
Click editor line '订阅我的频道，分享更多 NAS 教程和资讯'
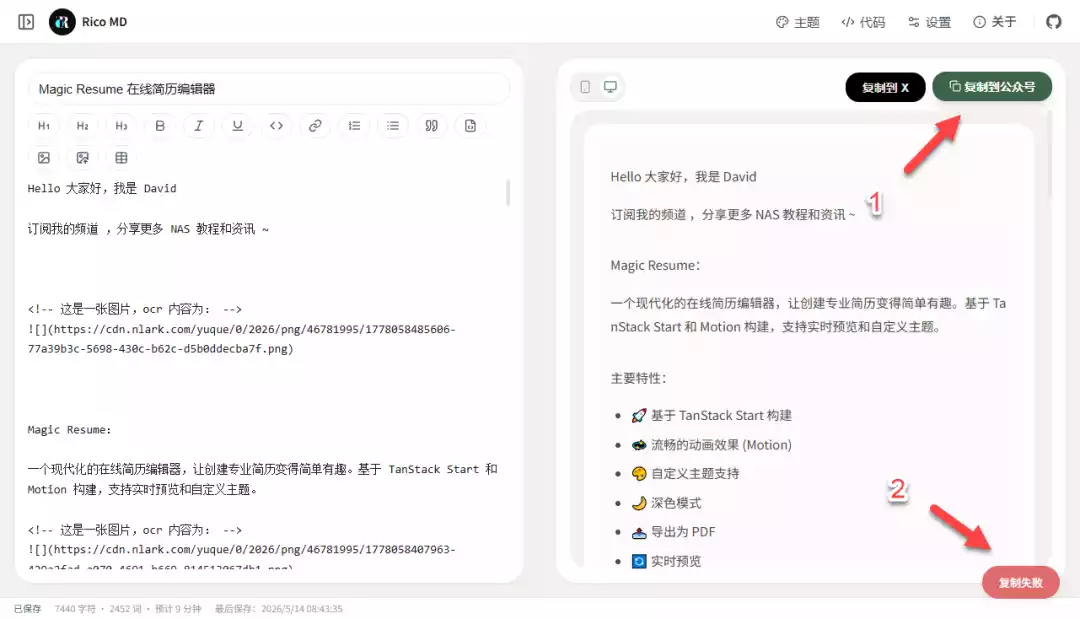coord(148,229)
